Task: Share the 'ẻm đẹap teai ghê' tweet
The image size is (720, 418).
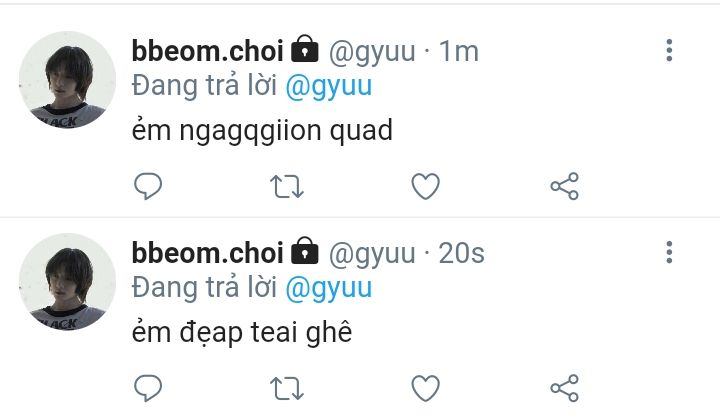Action: [564, 388]
